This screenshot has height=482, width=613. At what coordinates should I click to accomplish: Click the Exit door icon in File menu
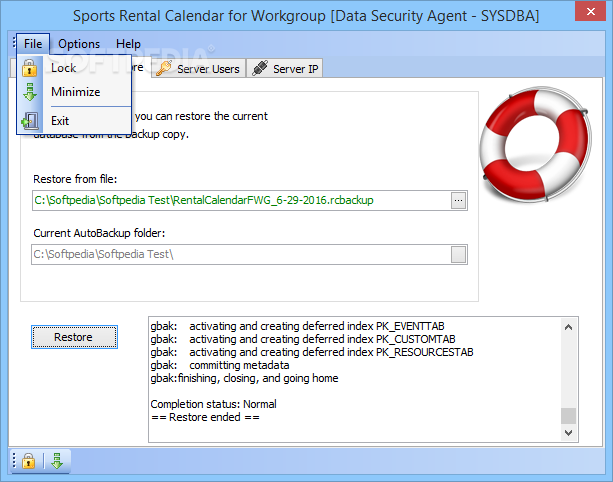(30, 121)
